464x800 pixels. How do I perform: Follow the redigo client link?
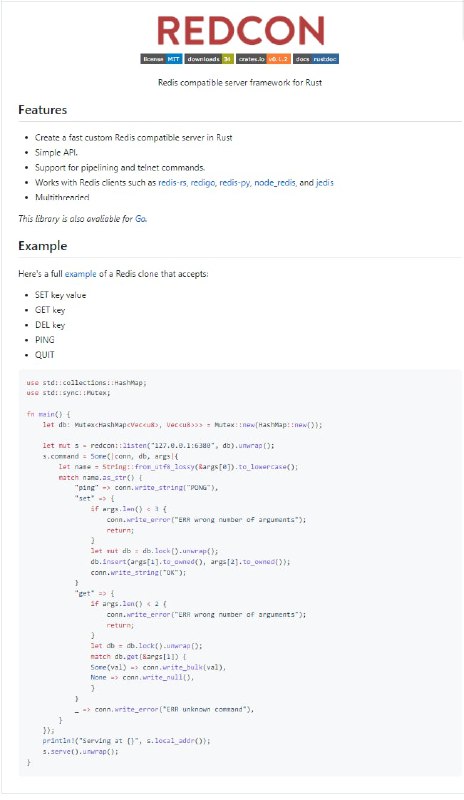pyautogui.click(x=203, y=182)
